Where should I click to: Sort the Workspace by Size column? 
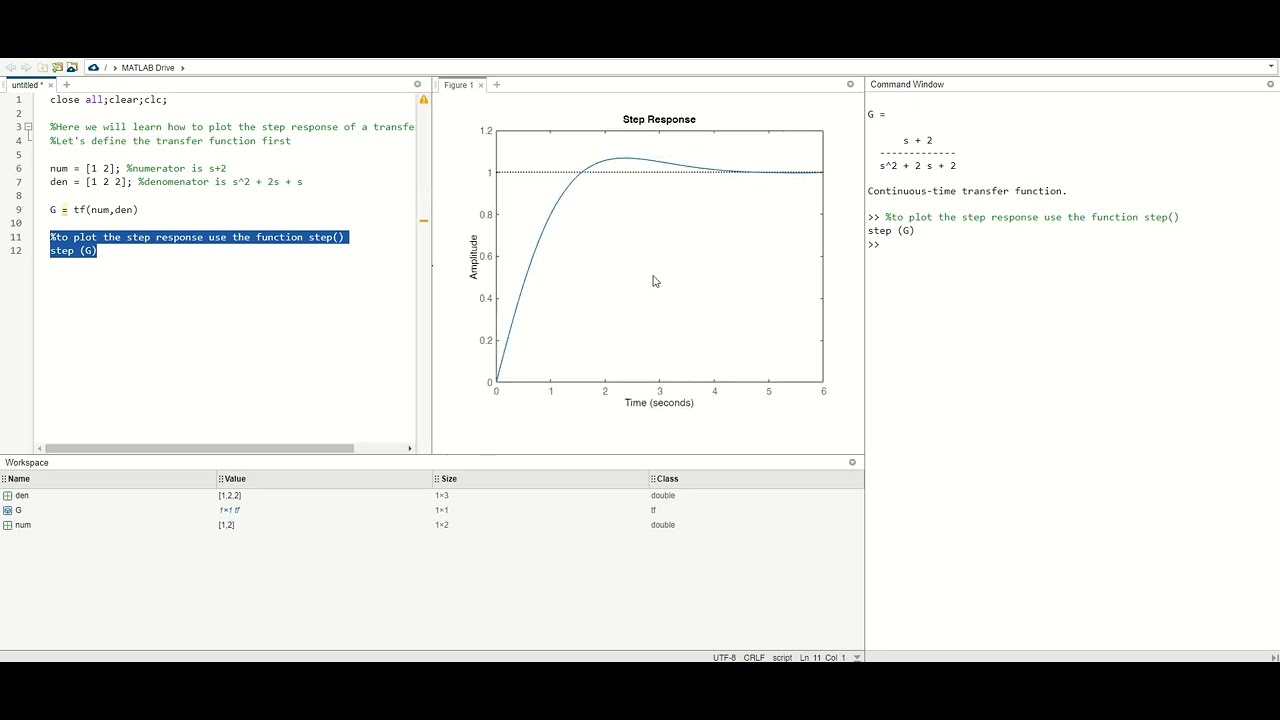(x=541, y=479)
